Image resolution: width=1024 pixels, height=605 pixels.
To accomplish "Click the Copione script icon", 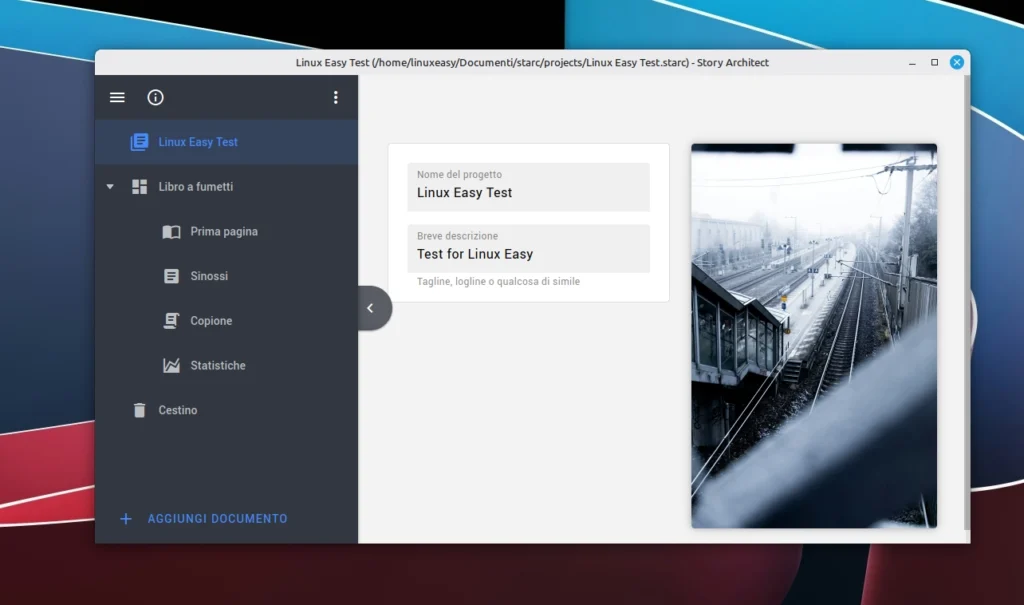I will click(171, 321).
